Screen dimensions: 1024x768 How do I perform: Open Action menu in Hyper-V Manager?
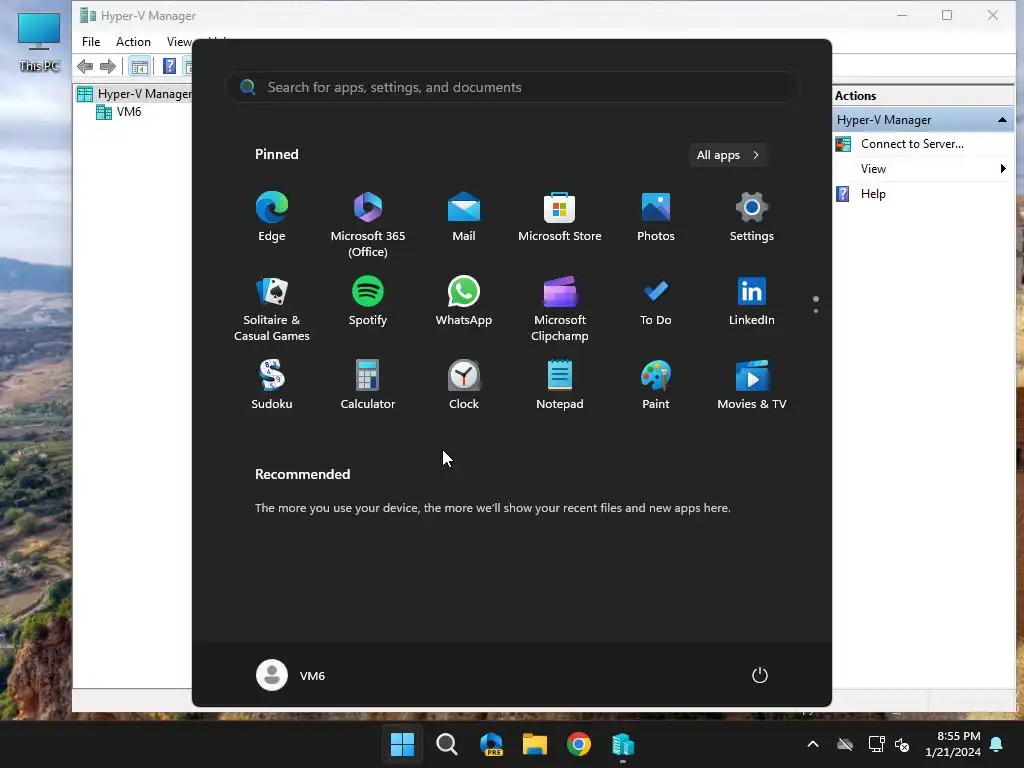click(133, 42)
